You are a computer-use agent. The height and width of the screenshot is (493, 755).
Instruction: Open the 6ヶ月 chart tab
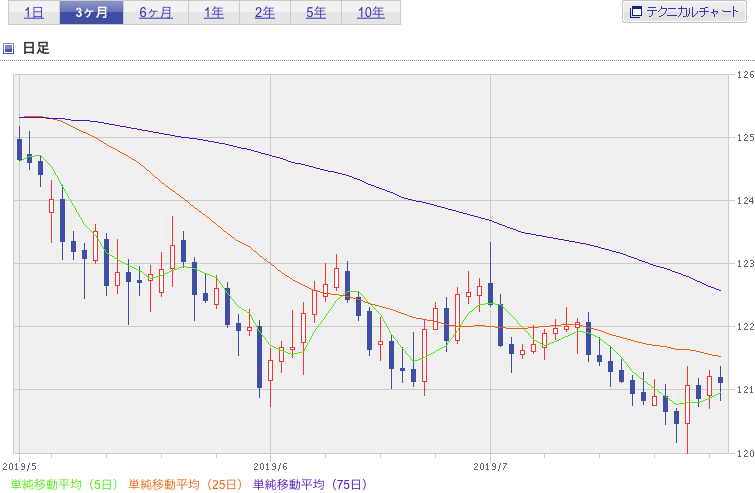156,13
